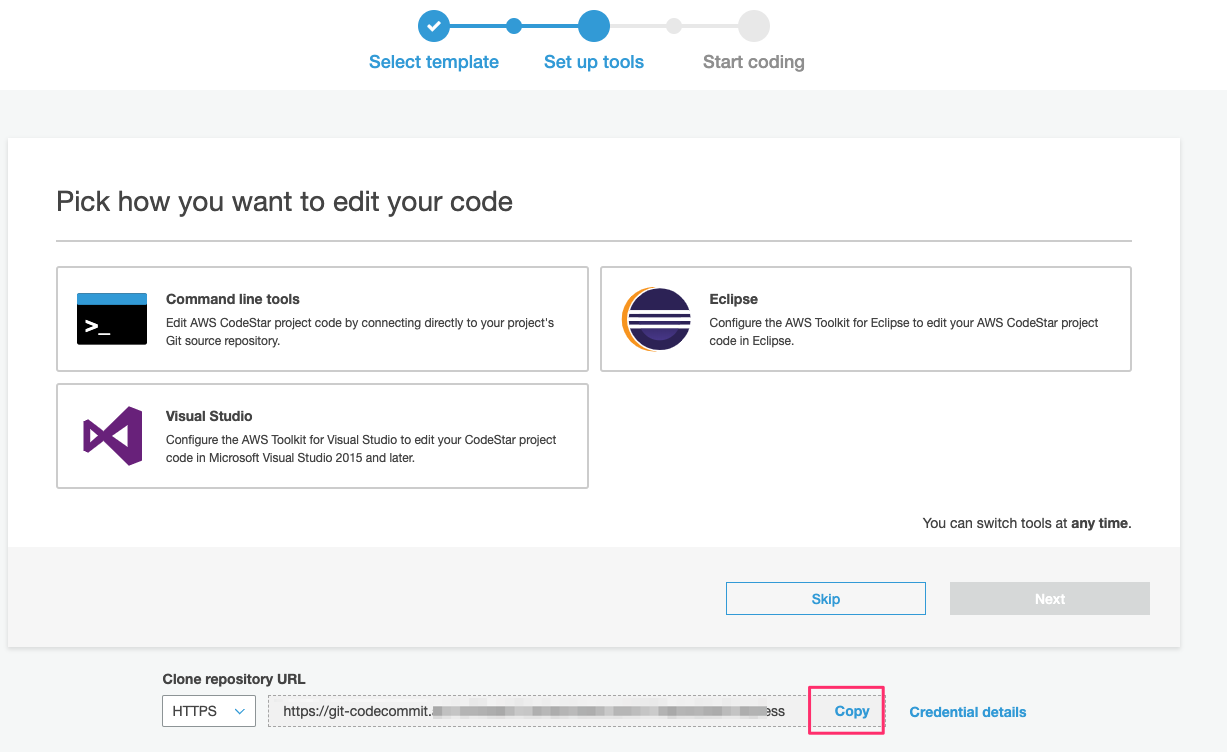
Task: Click the Clone repository URL label
Action: click(234, 679)
